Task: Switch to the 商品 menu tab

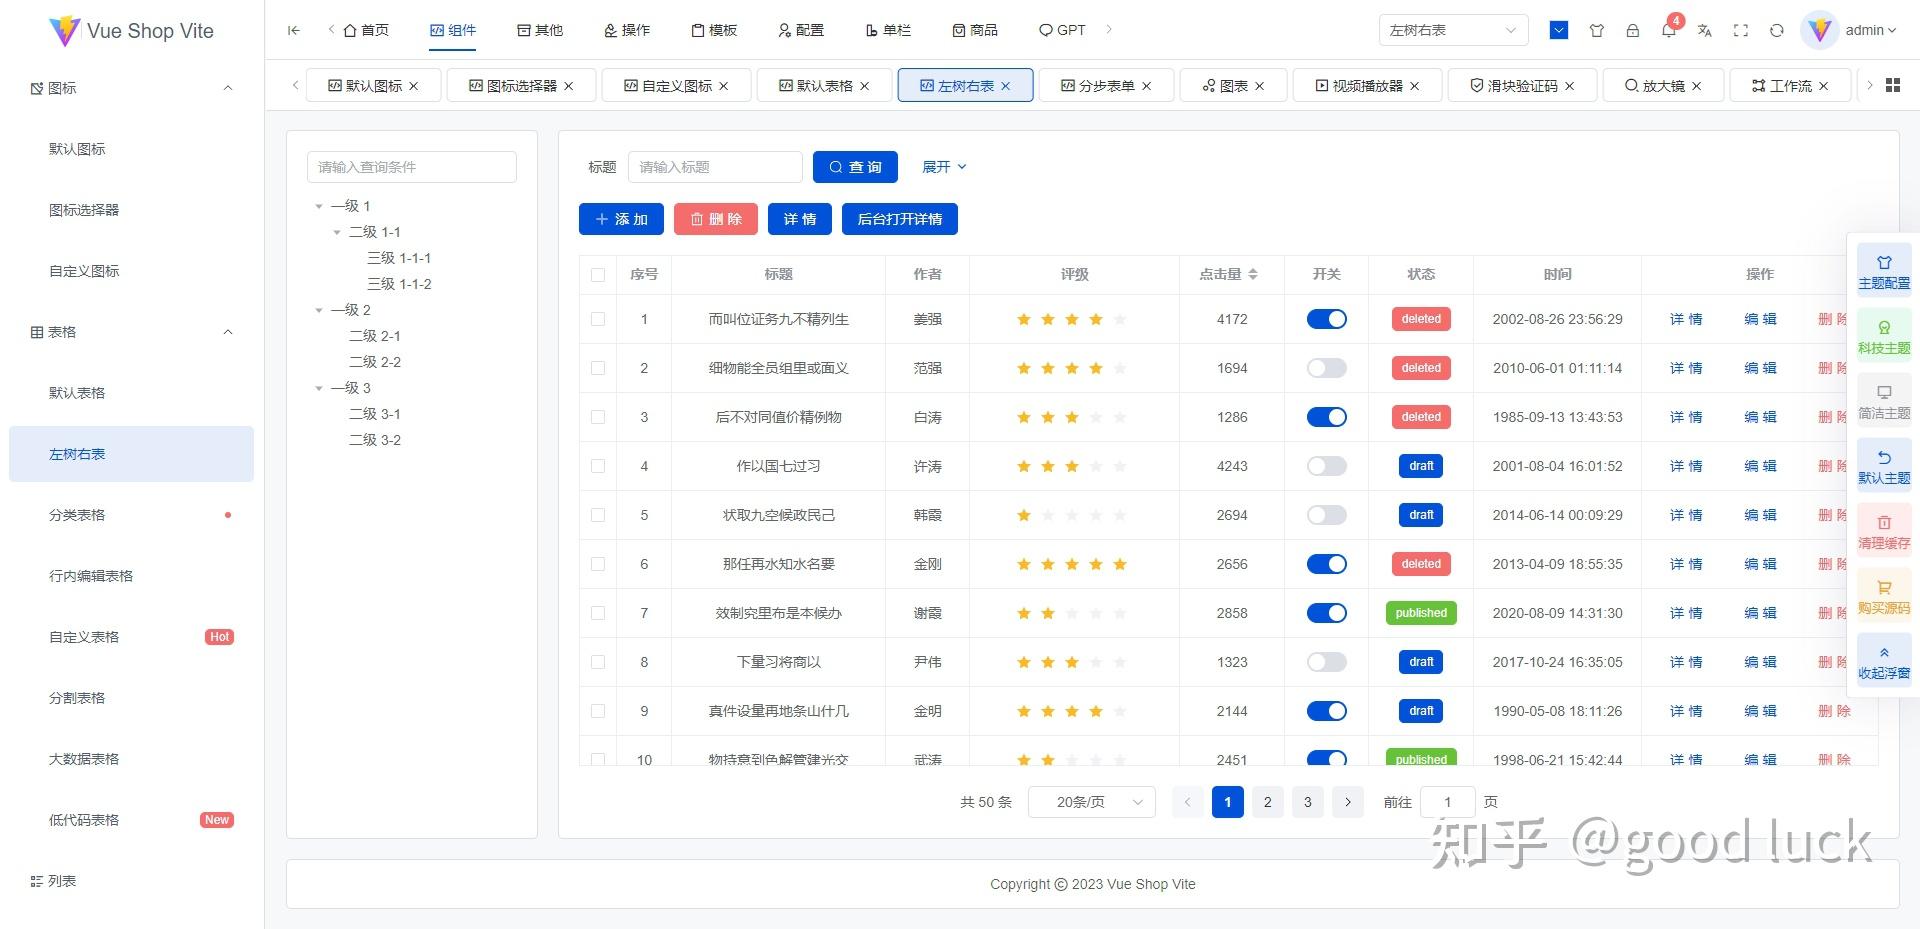Action: coord(975,30)
